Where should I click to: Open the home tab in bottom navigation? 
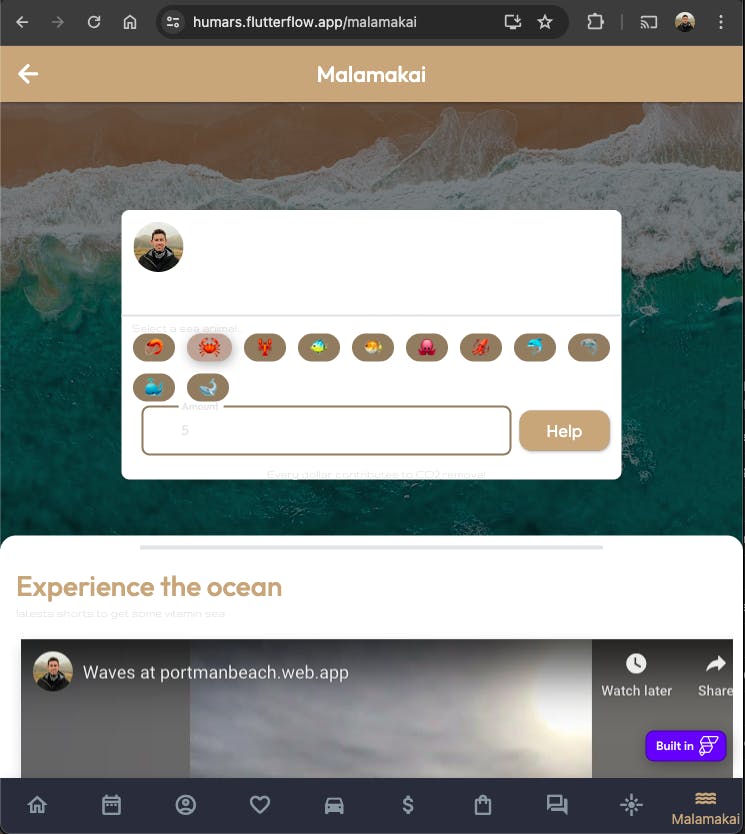(x=37, y=805)
